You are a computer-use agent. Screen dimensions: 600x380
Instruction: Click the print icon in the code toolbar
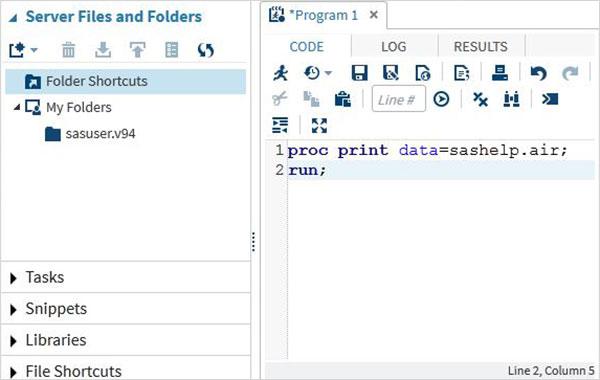500,73
